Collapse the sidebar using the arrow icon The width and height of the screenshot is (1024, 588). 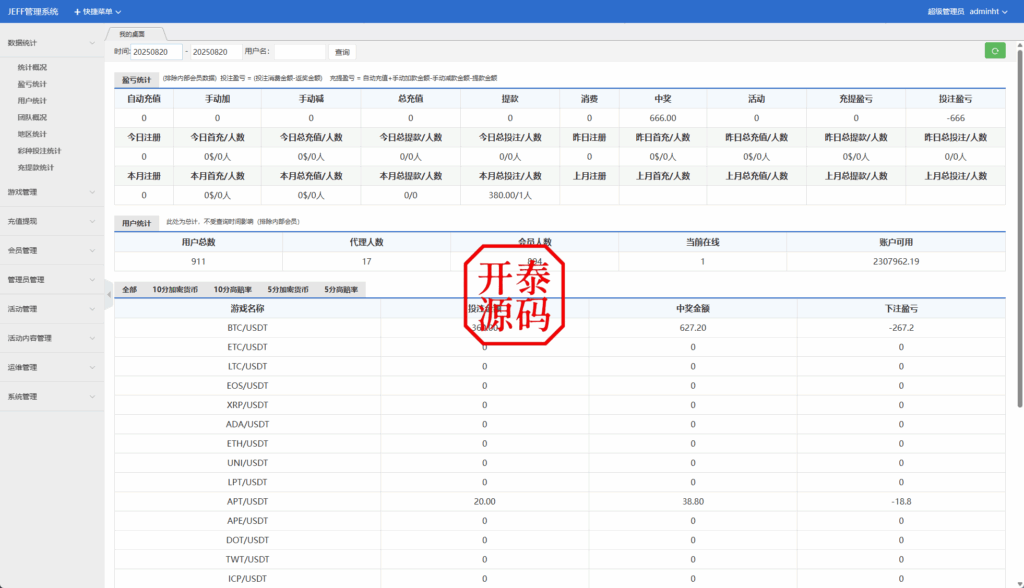[110, 295]
